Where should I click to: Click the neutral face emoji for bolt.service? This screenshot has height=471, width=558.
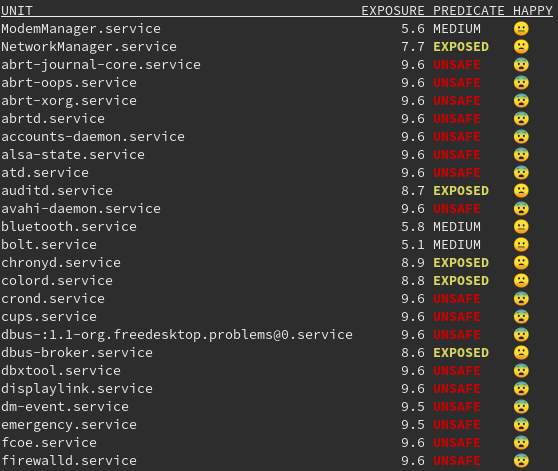tap(521, 245)
